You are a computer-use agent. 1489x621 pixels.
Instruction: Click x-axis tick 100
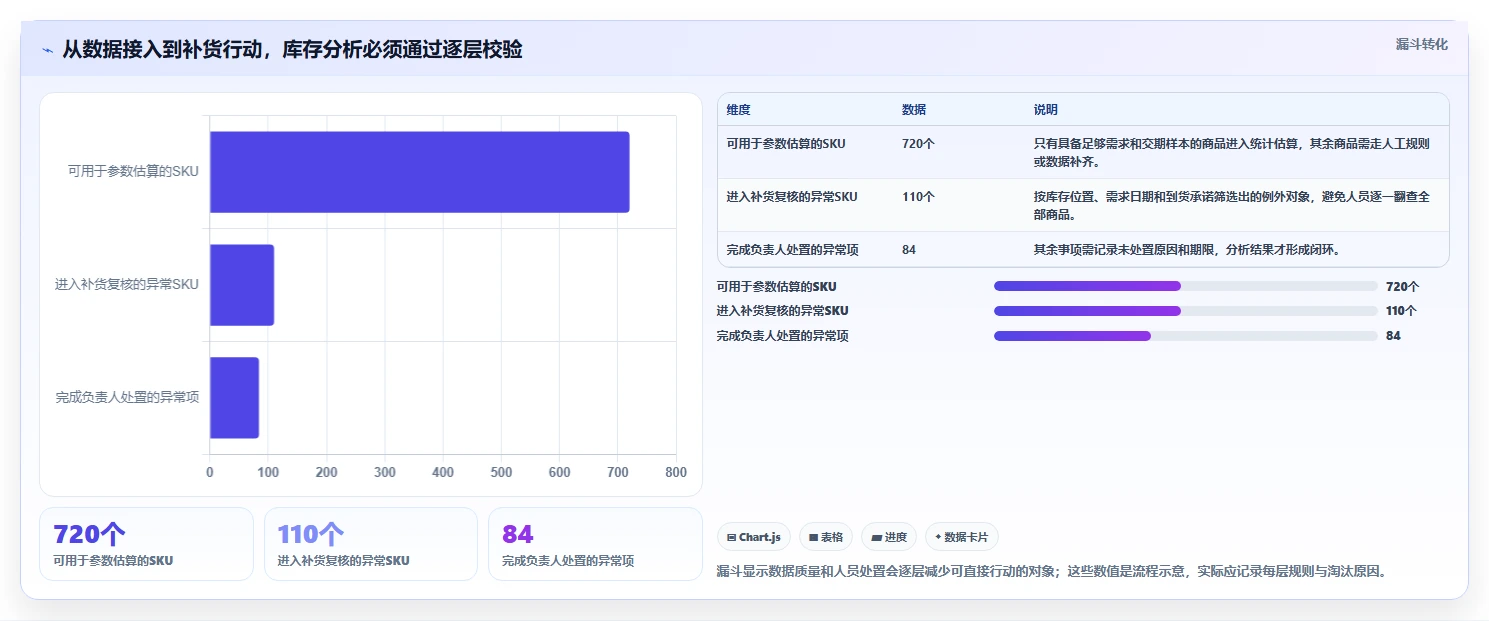click(x=268, y=472)
